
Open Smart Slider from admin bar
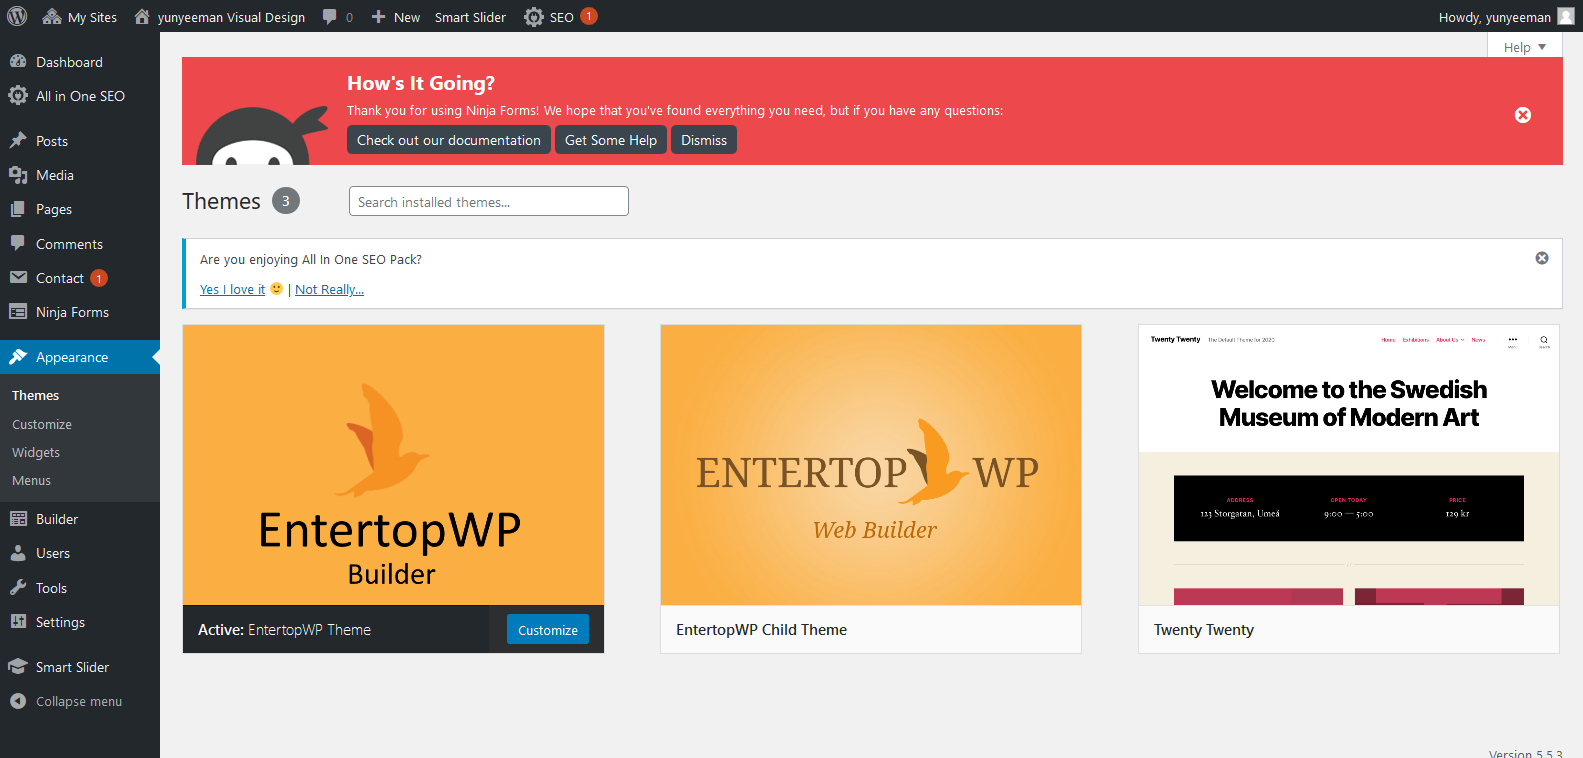pyautogui.click(x=470, y=17)
